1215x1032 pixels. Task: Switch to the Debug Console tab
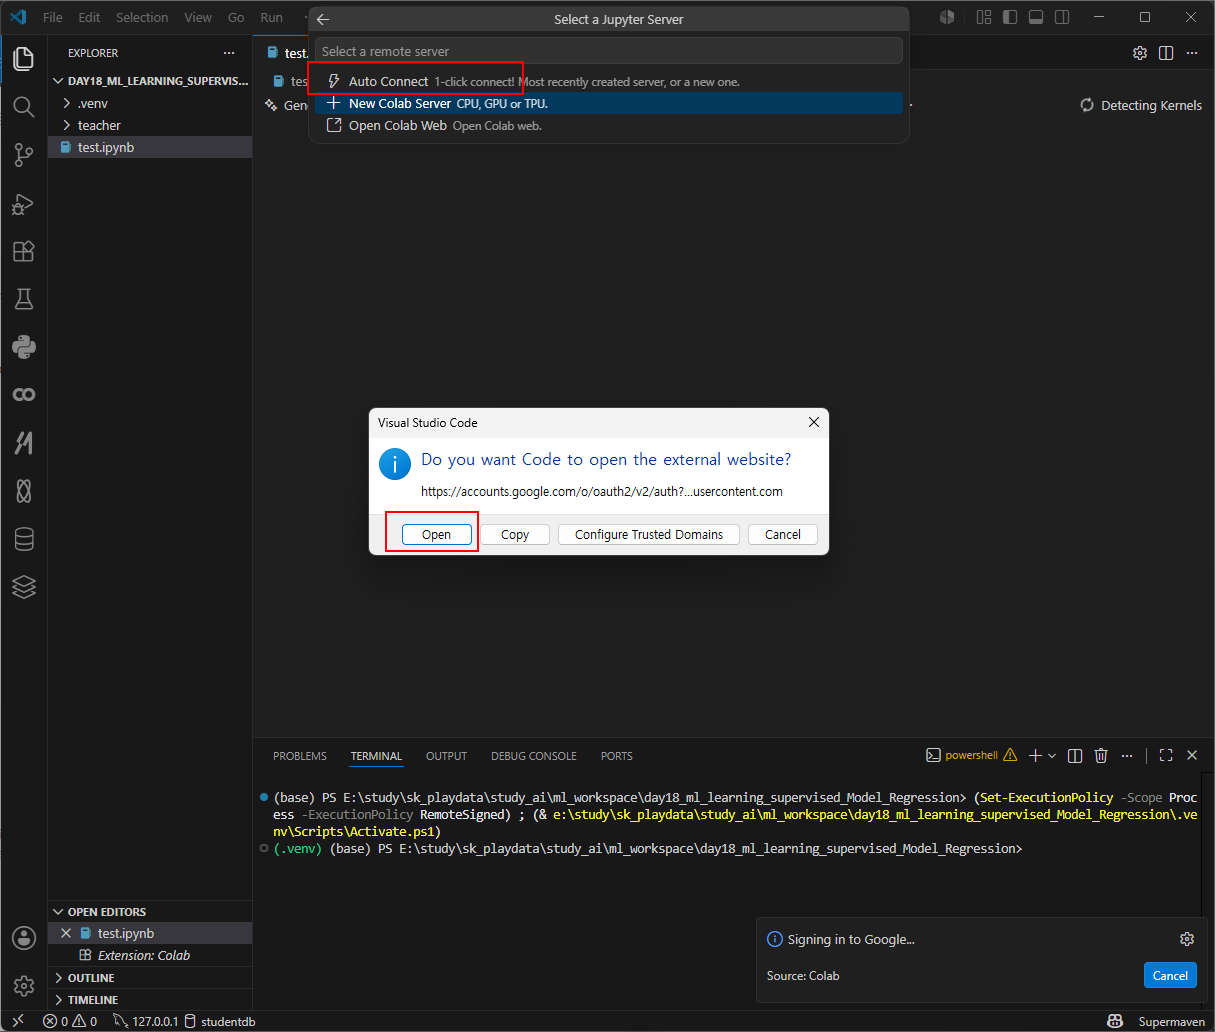534,756
